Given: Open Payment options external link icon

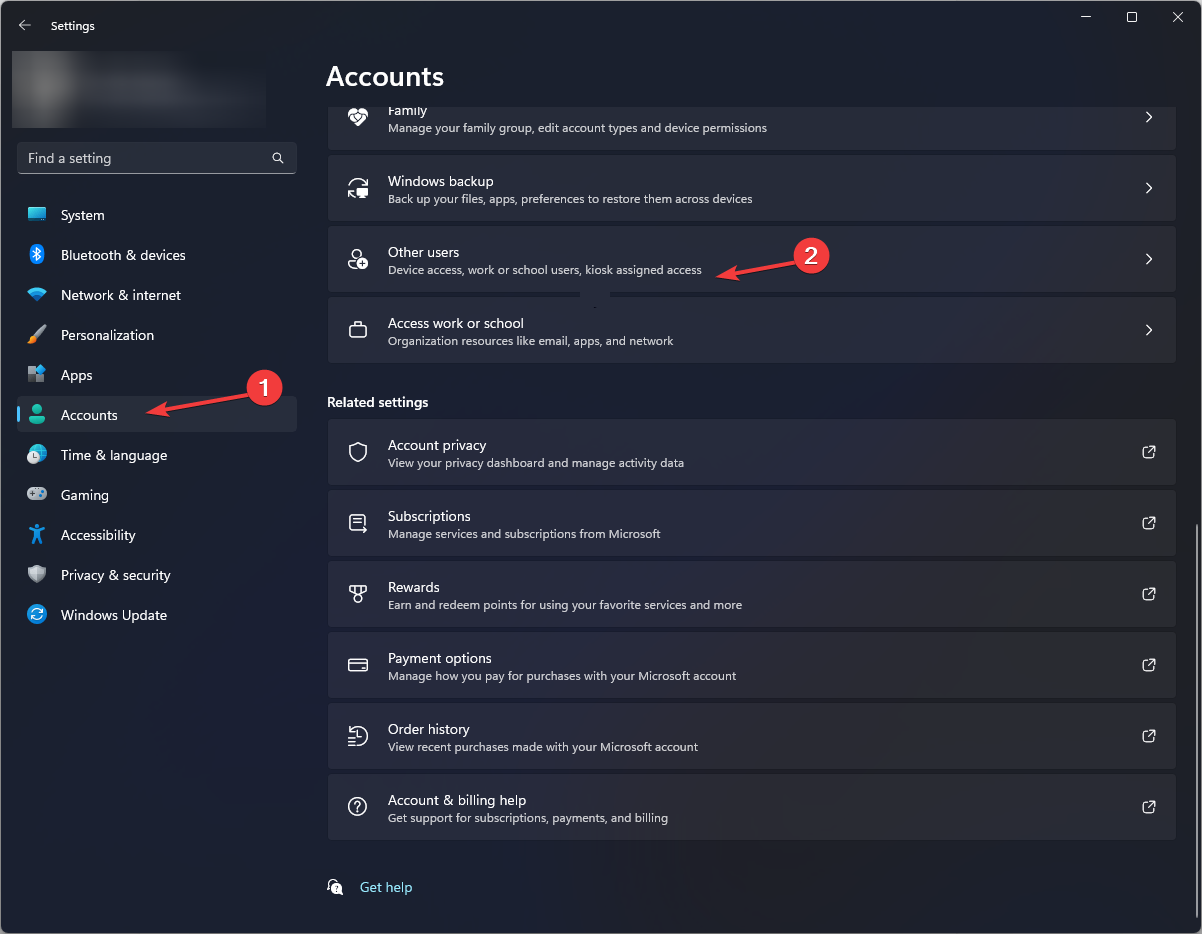Looking at the screenshot, I should pyautogui.click(x=1149, y=665).
